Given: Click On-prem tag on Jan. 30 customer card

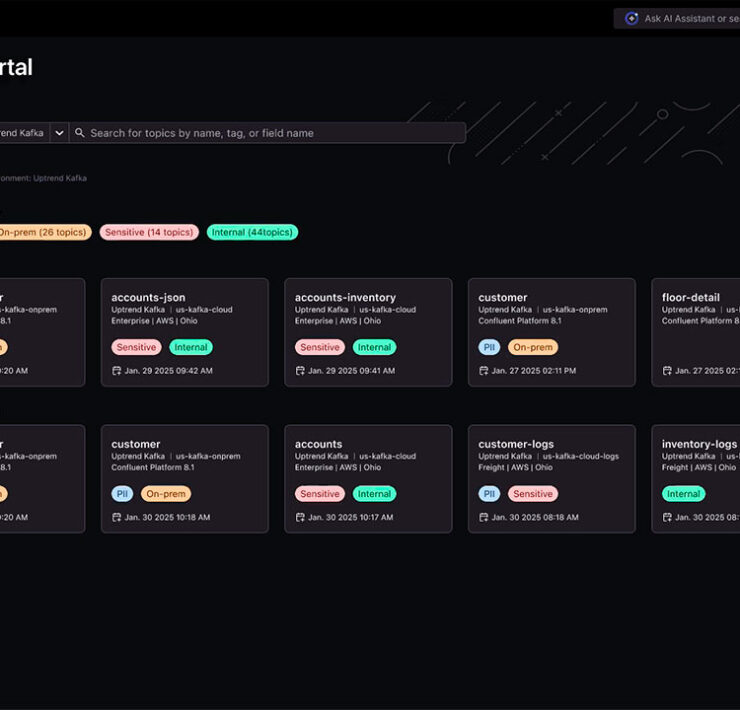Looking at the screenshot, I should (166, 494).
